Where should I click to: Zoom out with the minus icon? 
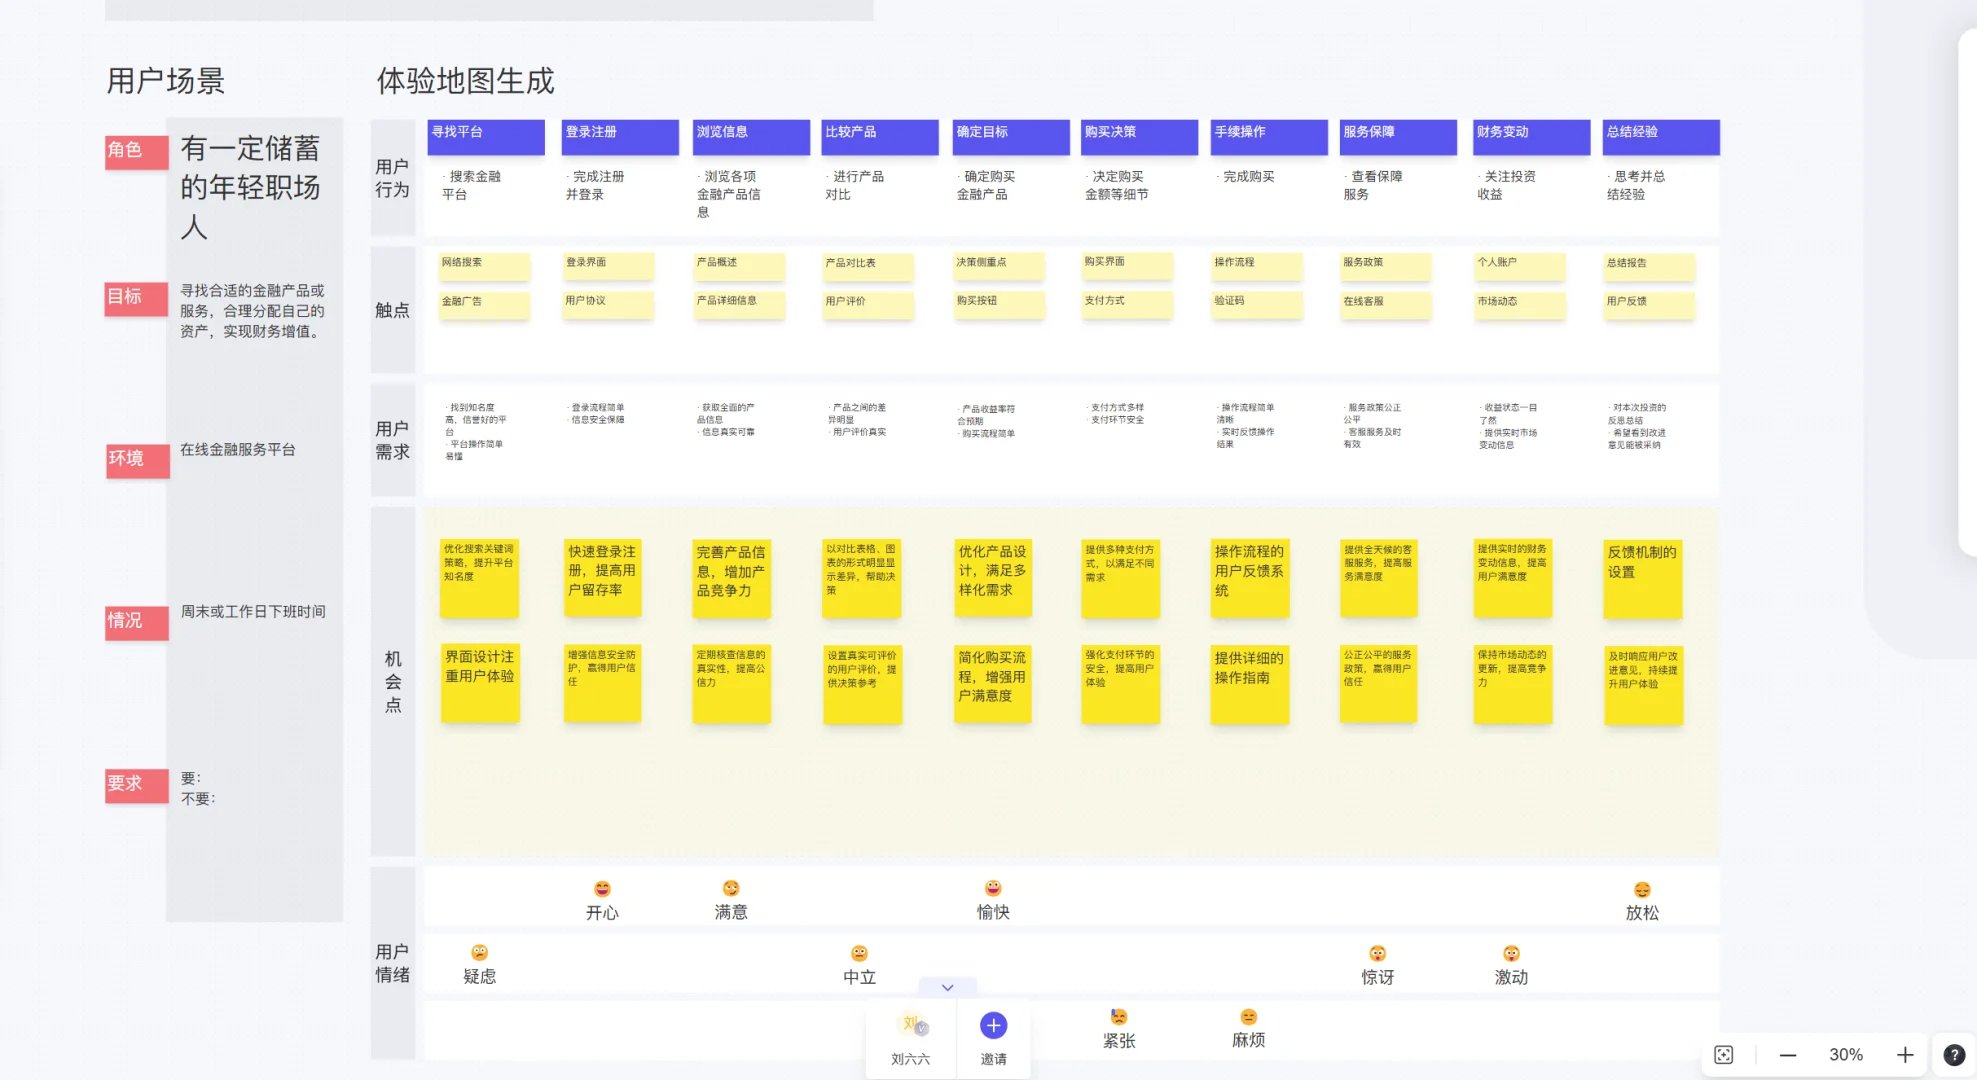point(1788,1055)
